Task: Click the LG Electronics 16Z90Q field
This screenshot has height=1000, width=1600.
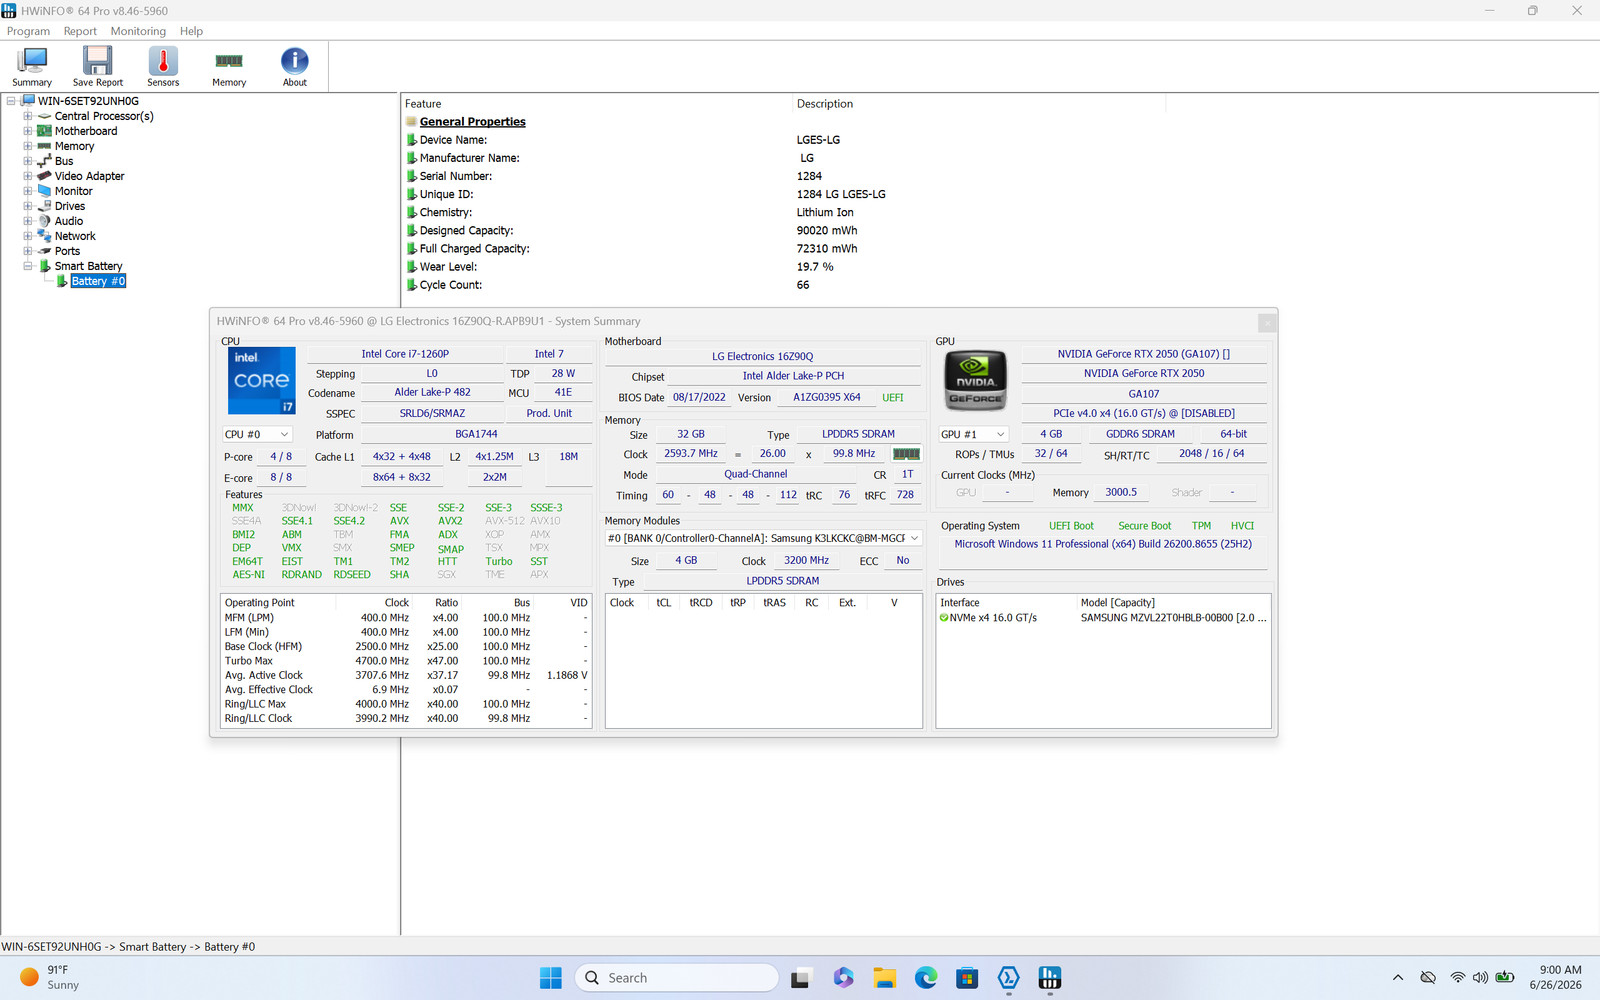Action: pyautogui.click(x=762, y=356)
